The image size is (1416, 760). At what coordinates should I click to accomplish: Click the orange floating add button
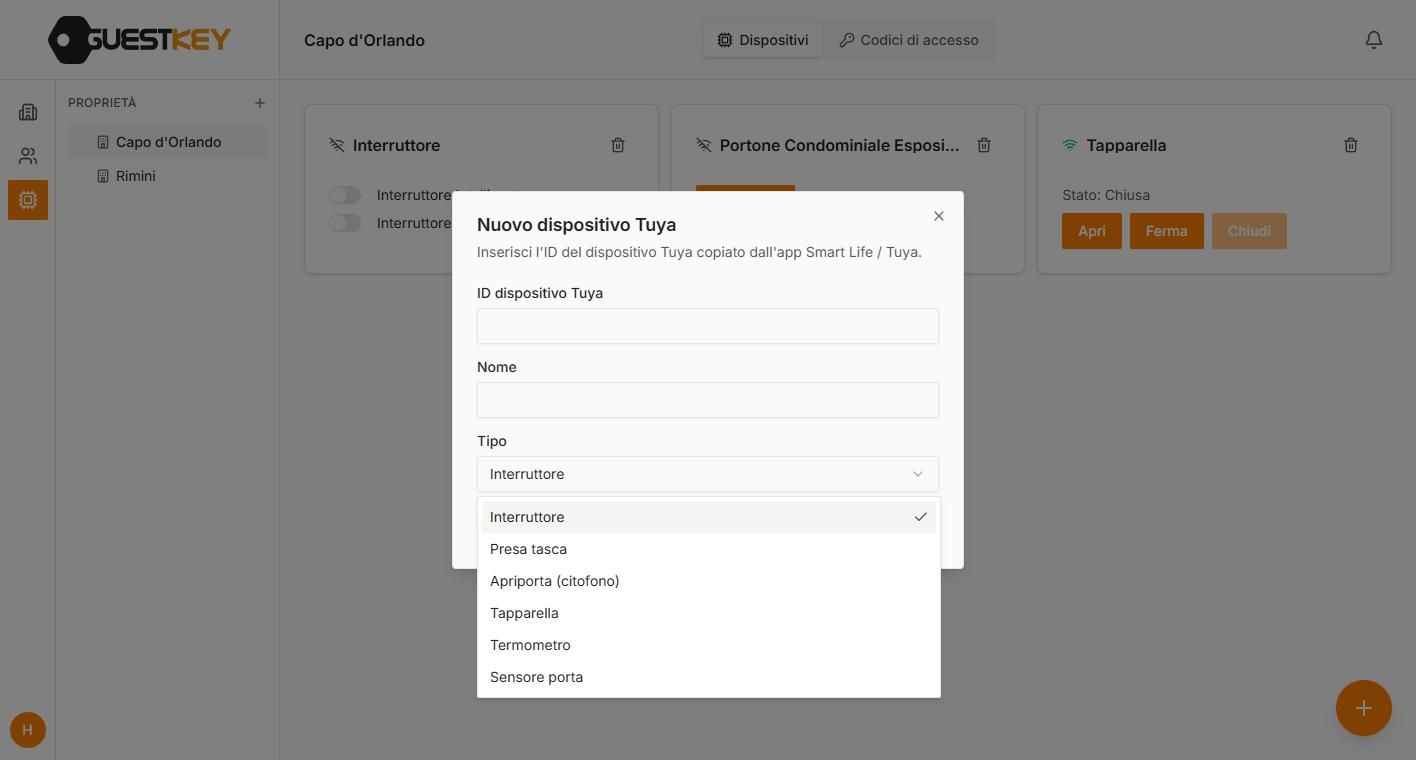[x=1364, y=708]
